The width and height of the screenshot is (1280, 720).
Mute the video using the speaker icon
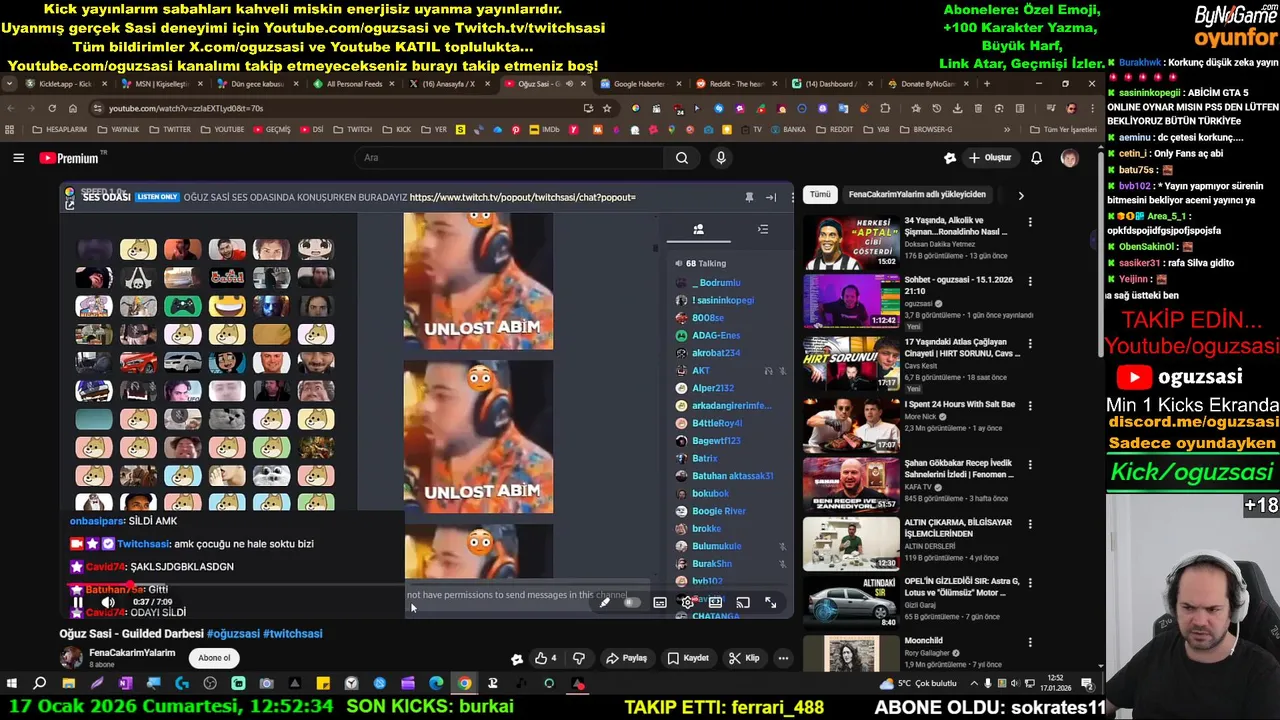[108, 603]
